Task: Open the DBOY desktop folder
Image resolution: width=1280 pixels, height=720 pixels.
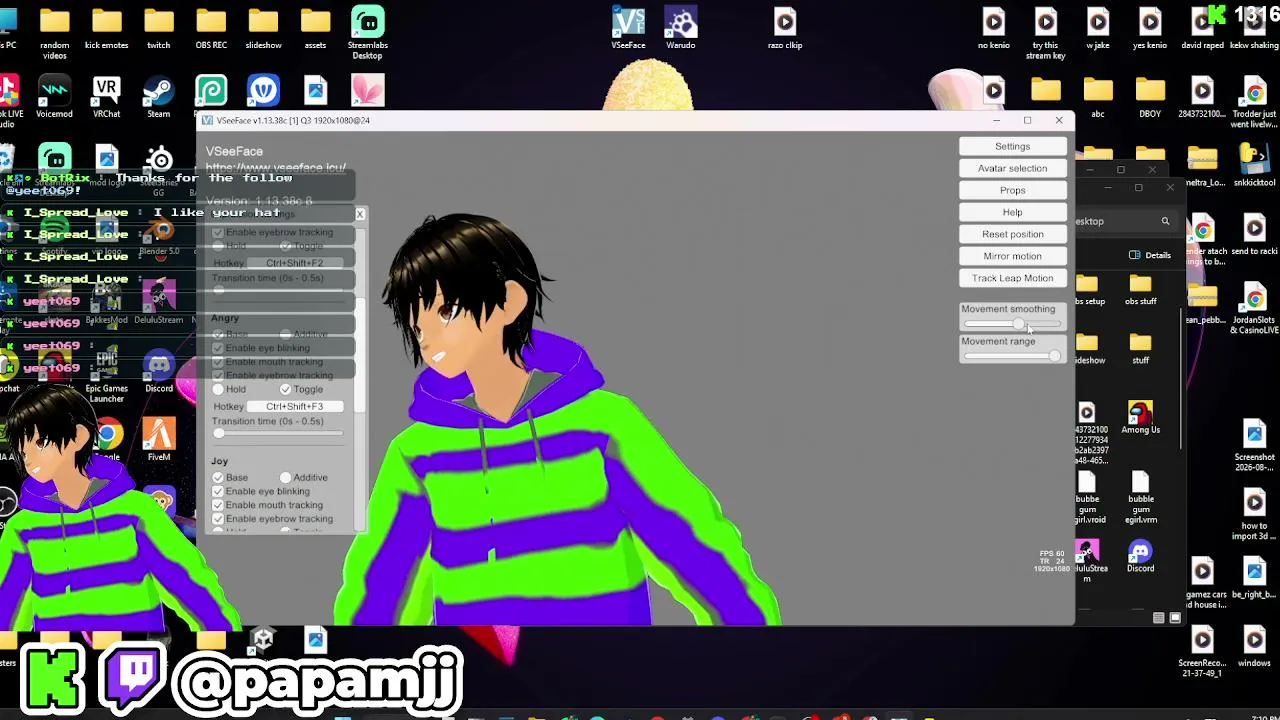Action: coord(1150,98)
